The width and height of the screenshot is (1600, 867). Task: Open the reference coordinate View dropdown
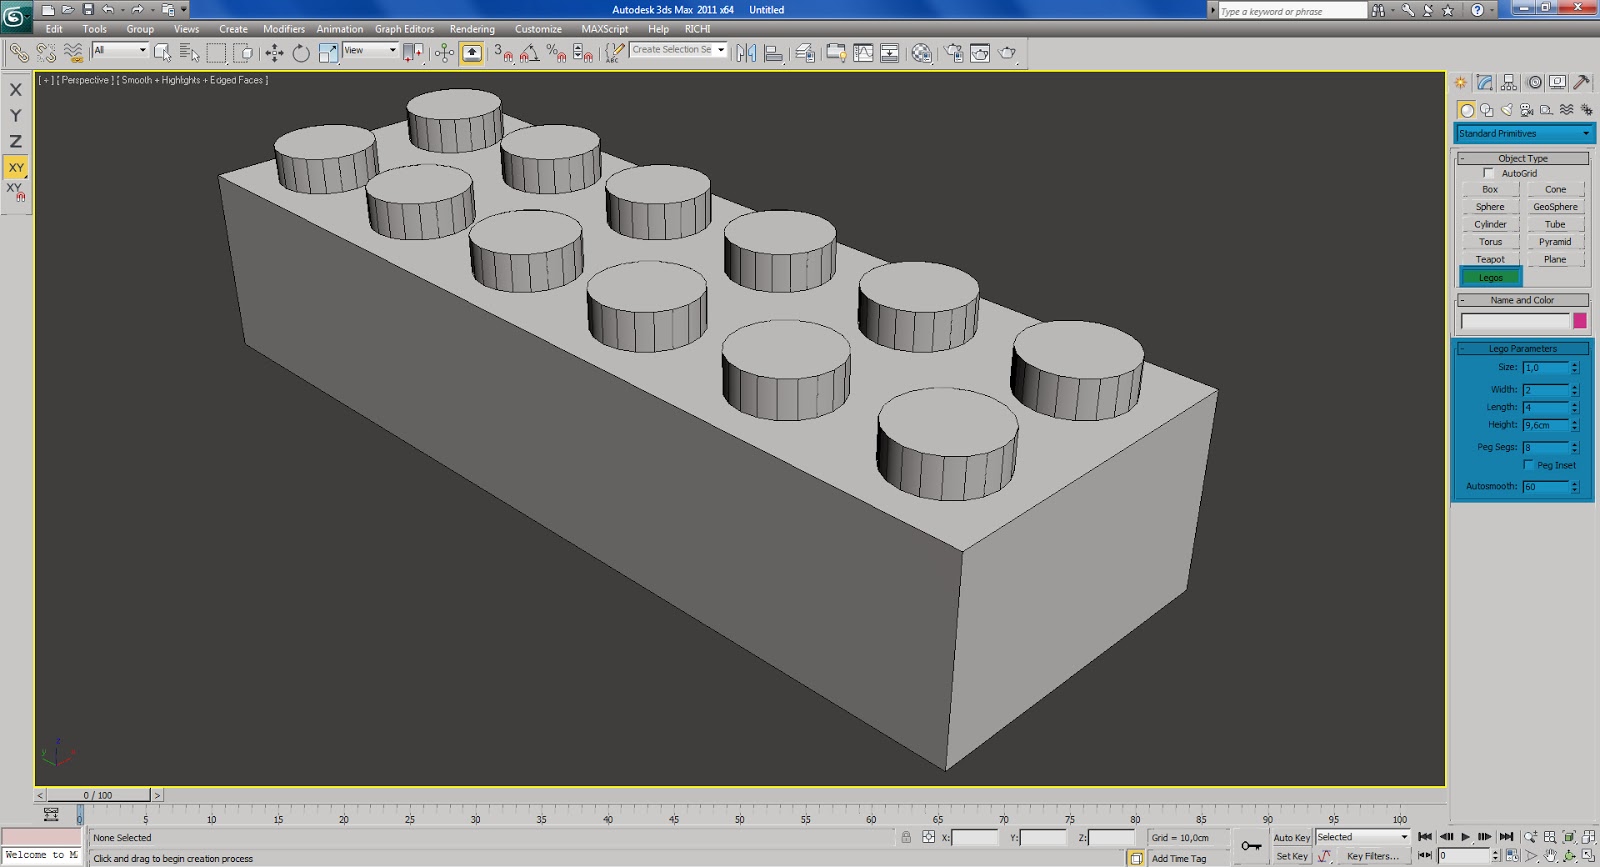point(370,51)
